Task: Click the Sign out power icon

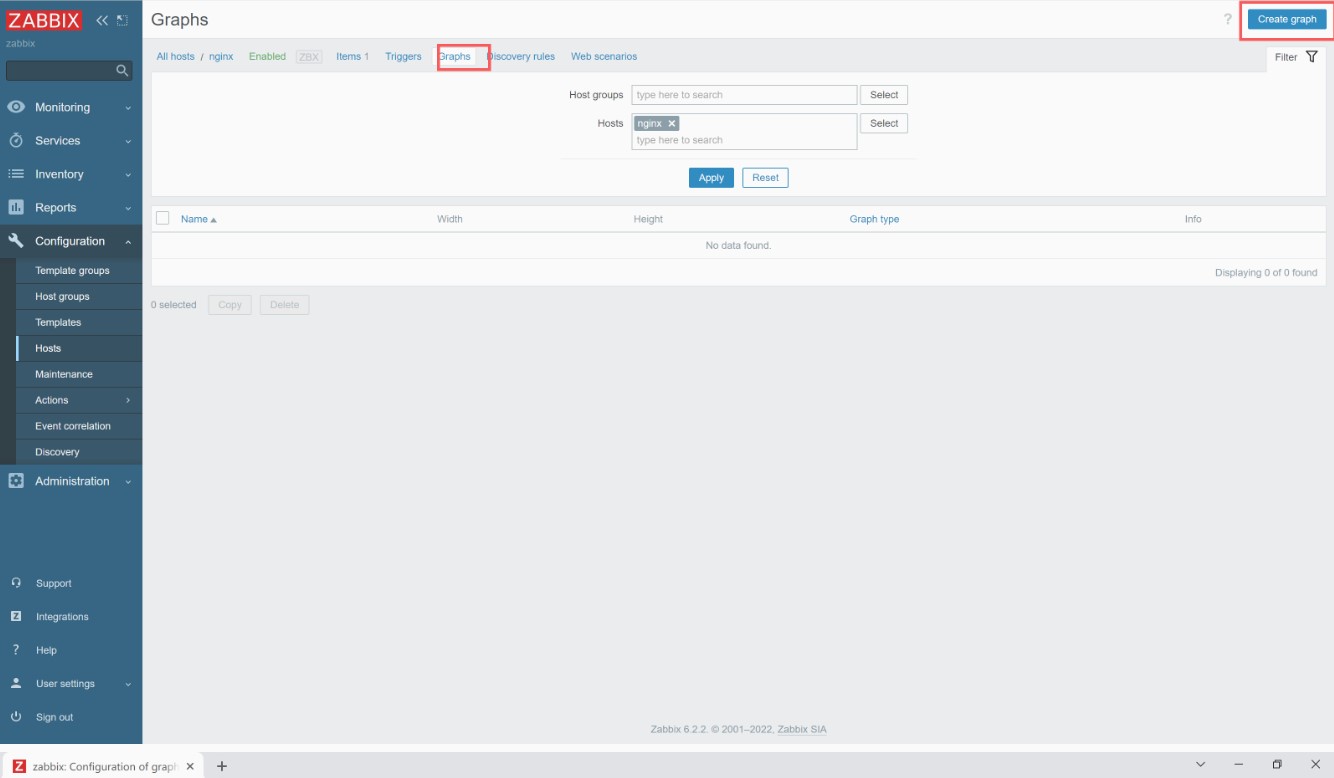Action: coord(16,717)
